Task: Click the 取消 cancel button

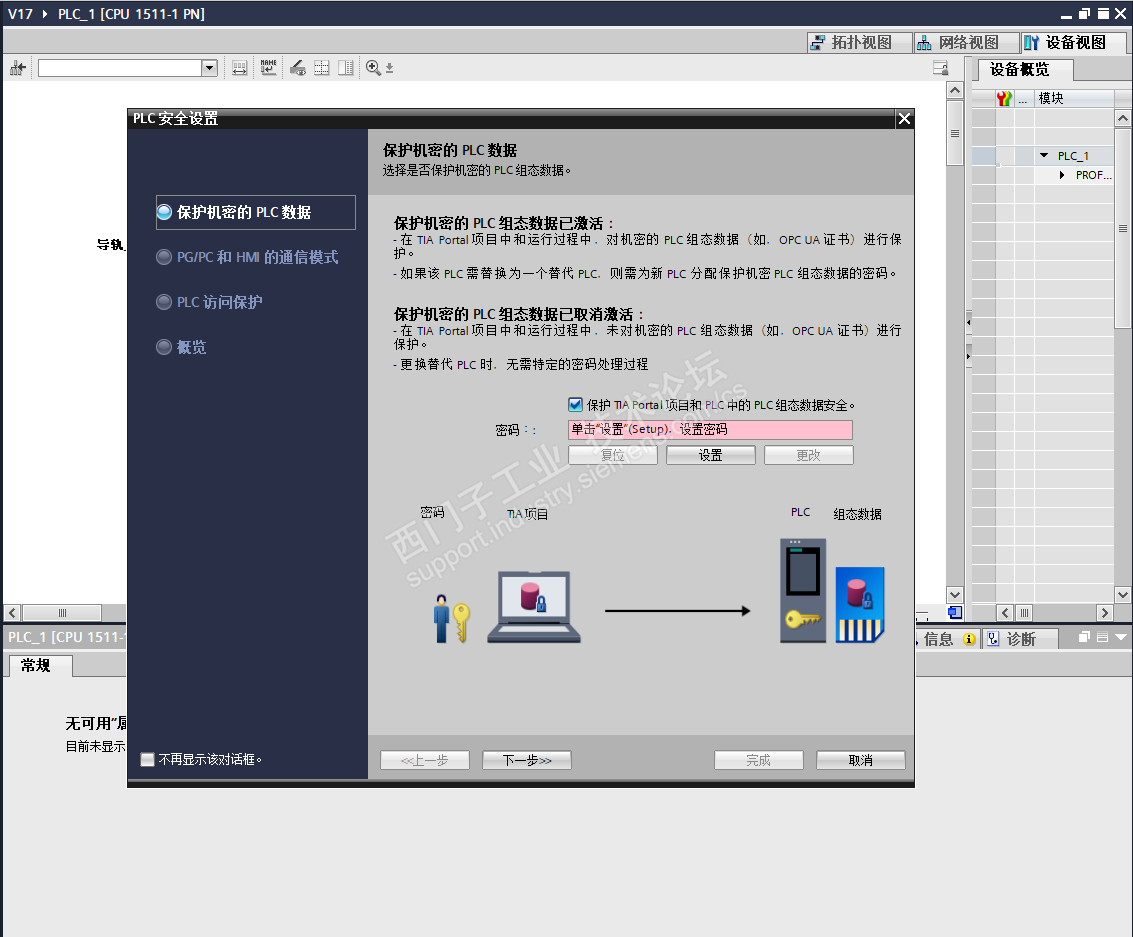Action: (861, 760)
